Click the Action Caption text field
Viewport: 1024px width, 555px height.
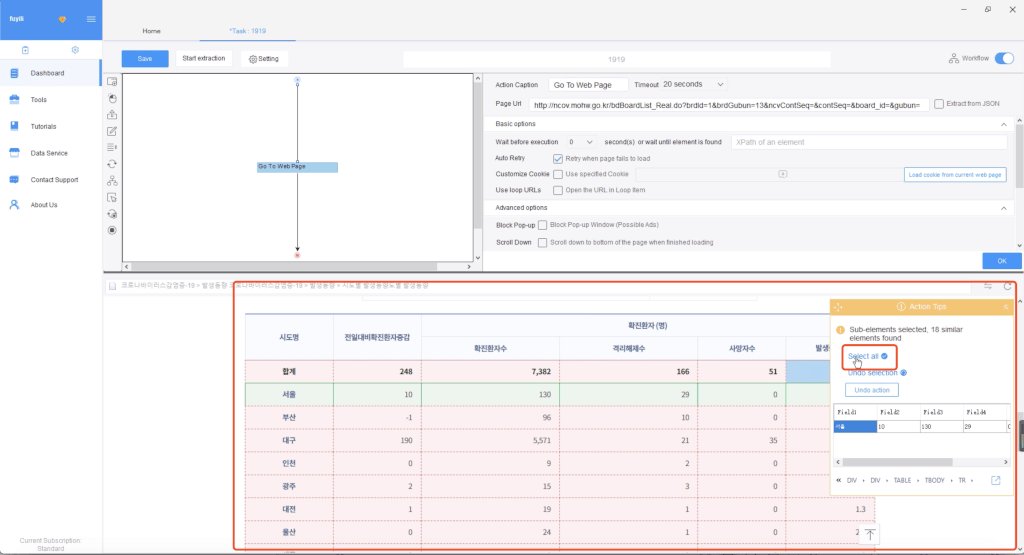(x=588, y=85)
